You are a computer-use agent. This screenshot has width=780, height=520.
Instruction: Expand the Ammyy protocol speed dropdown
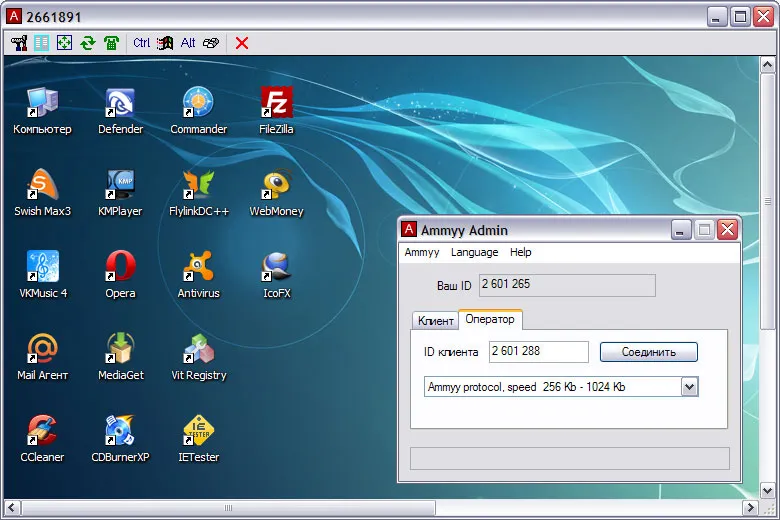click(689, 387)
